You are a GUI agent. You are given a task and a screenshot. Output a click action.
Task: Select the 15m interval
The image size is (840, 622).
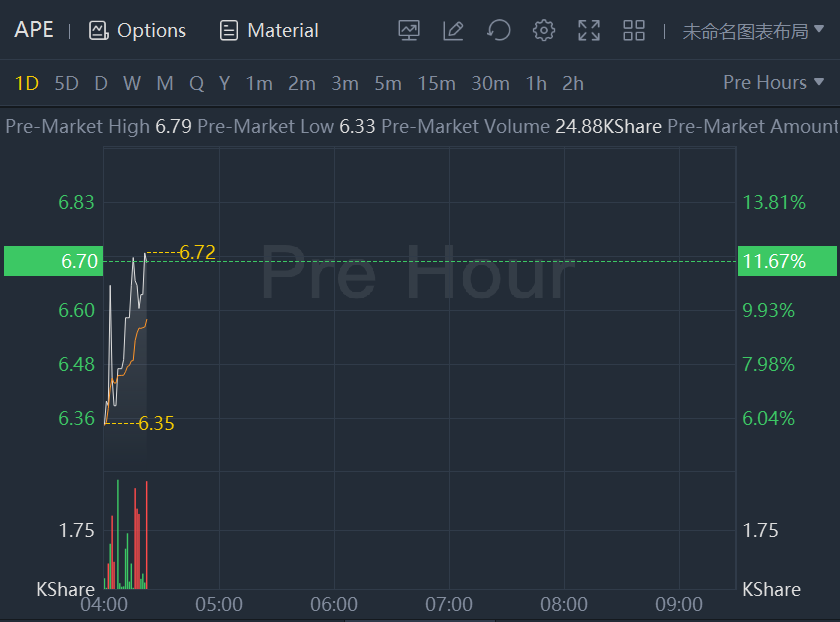(x=436, y=83)
